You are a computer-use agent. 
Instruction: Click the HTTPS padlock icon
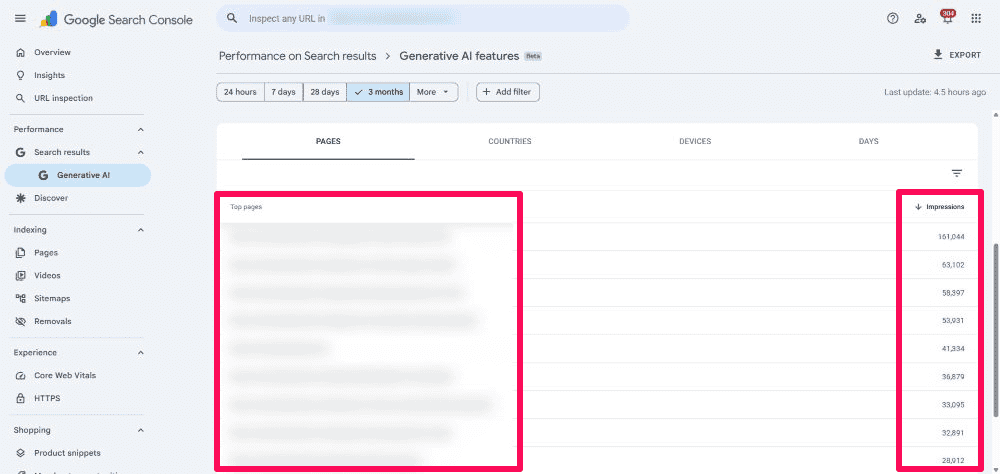point(20,399)
